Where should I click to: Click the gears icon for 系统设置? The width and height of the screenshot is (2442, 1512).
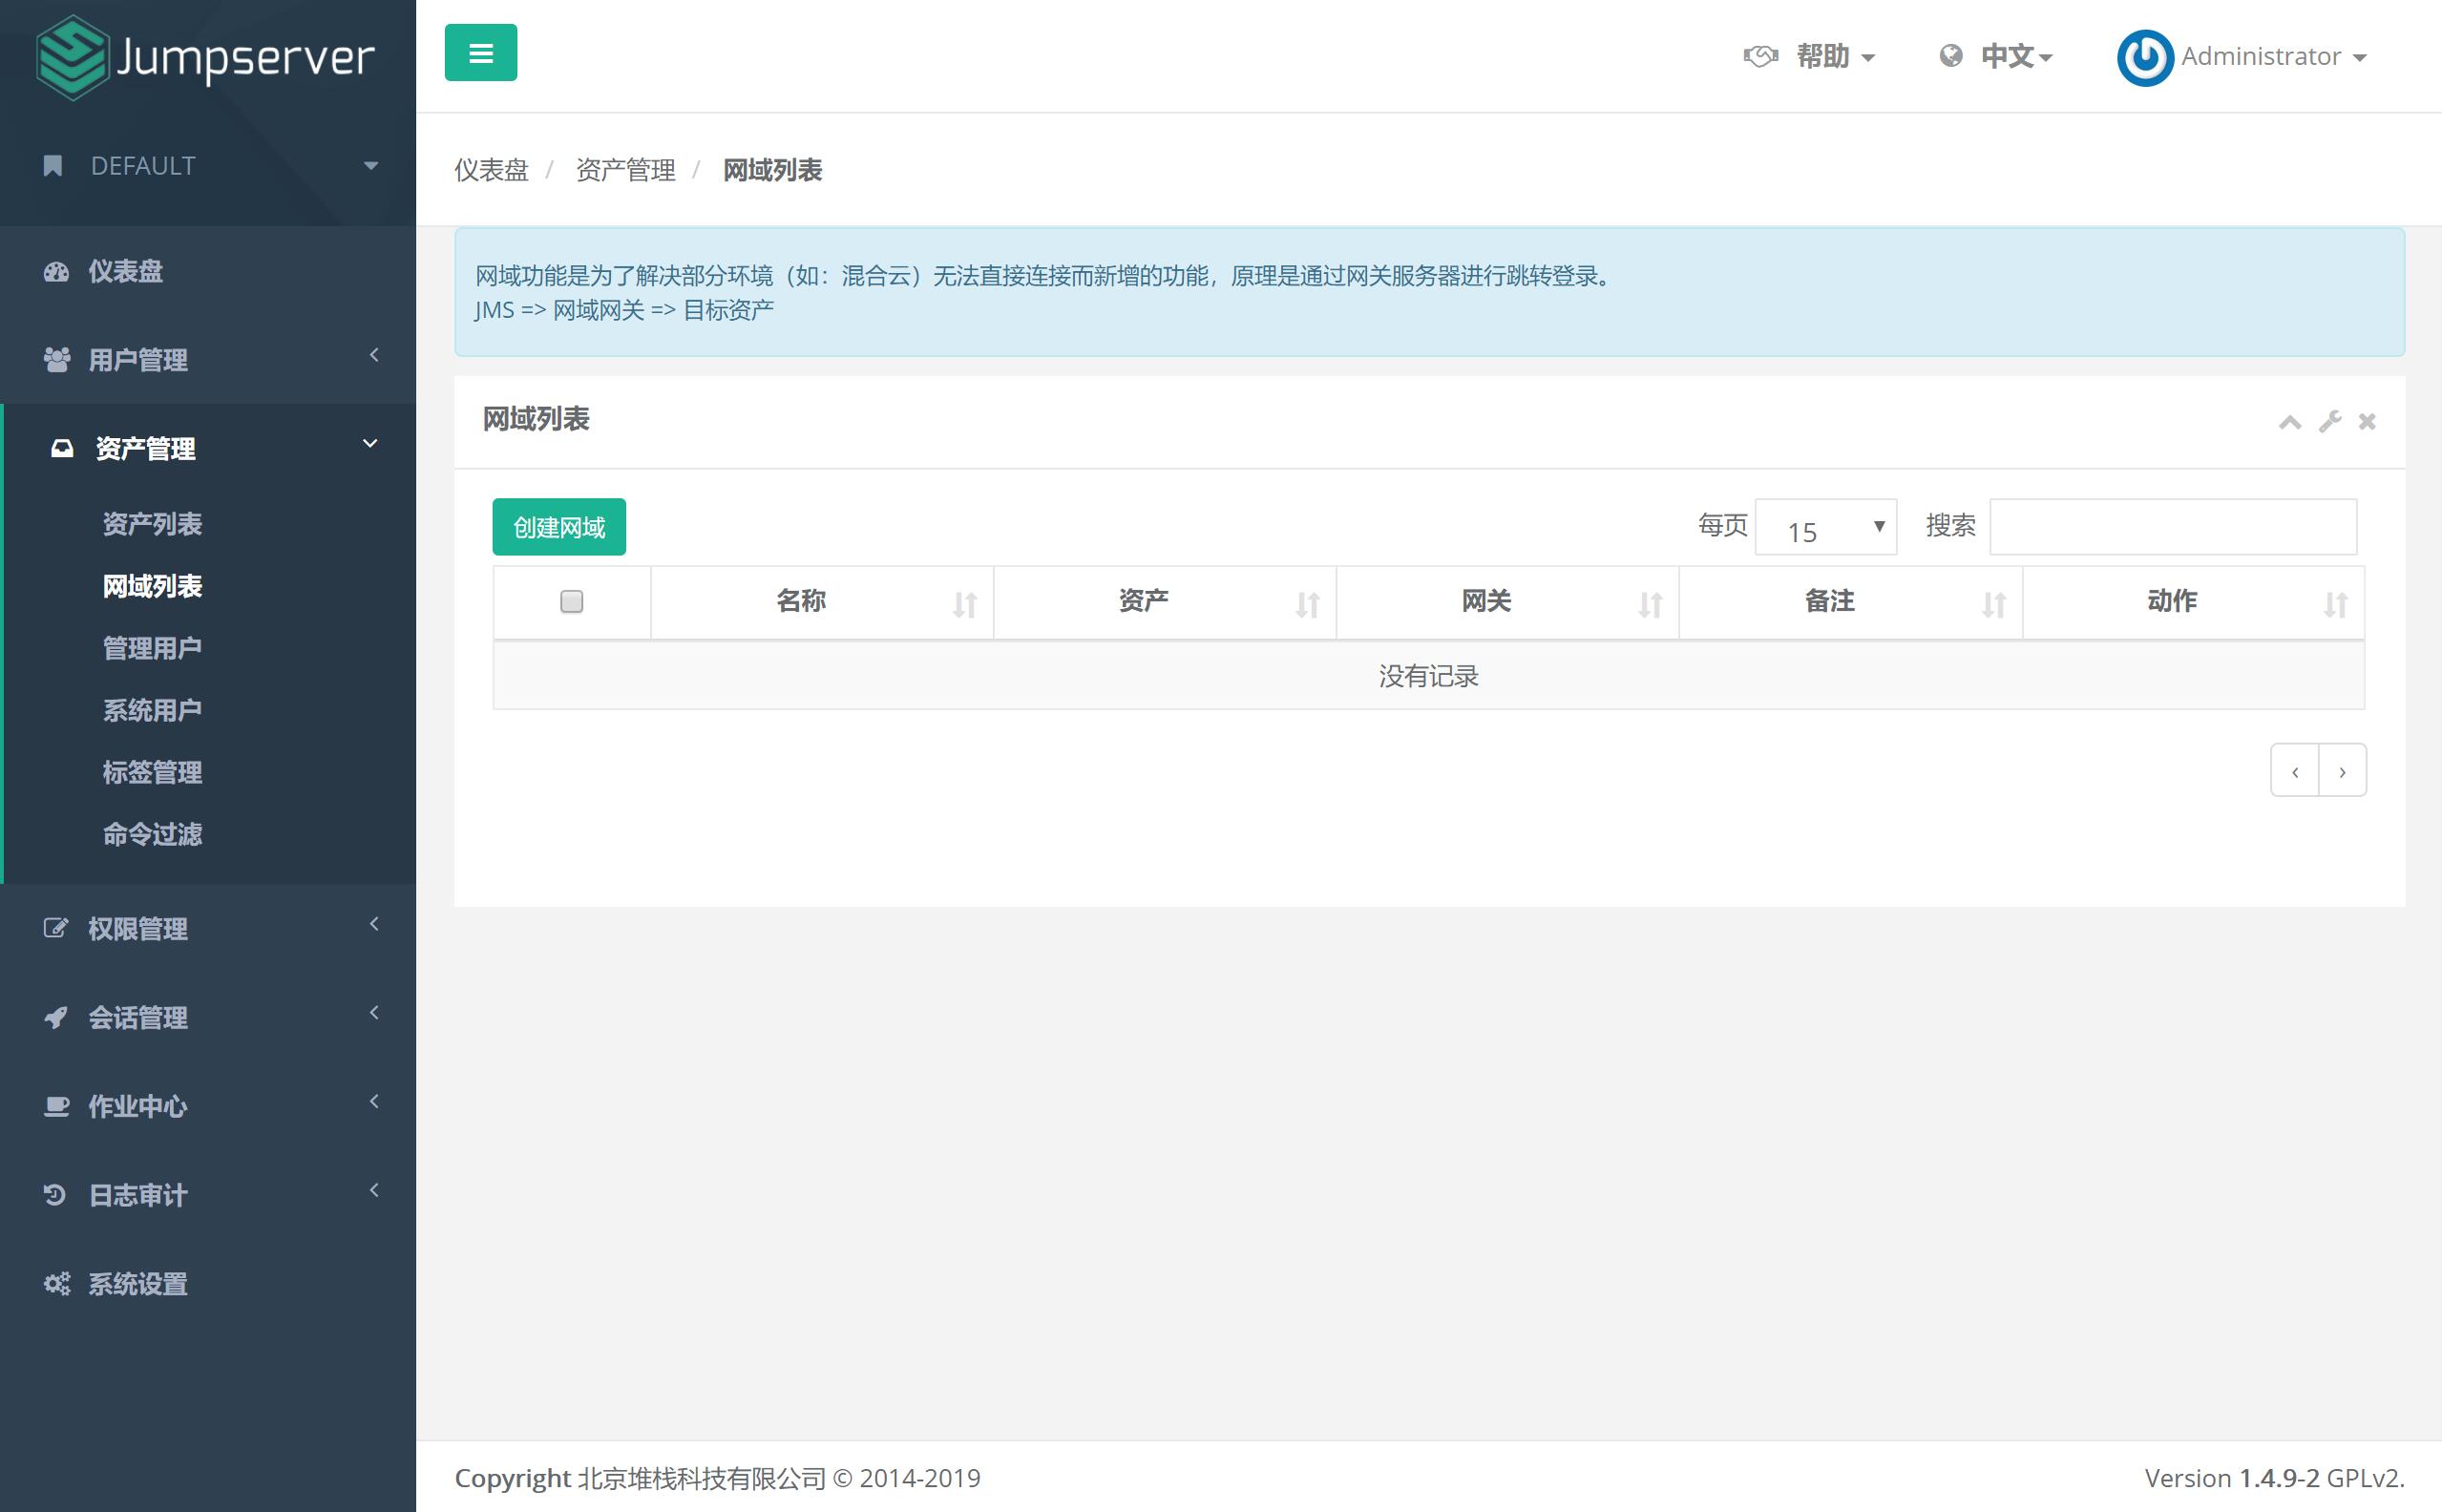point(57,1284)
